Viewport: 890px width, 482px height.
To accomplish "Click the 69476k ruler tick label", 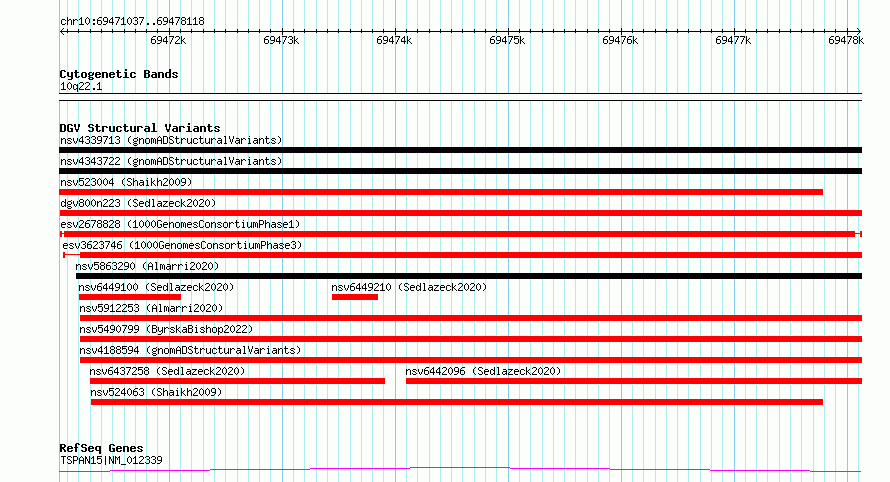I will point(620,40).
